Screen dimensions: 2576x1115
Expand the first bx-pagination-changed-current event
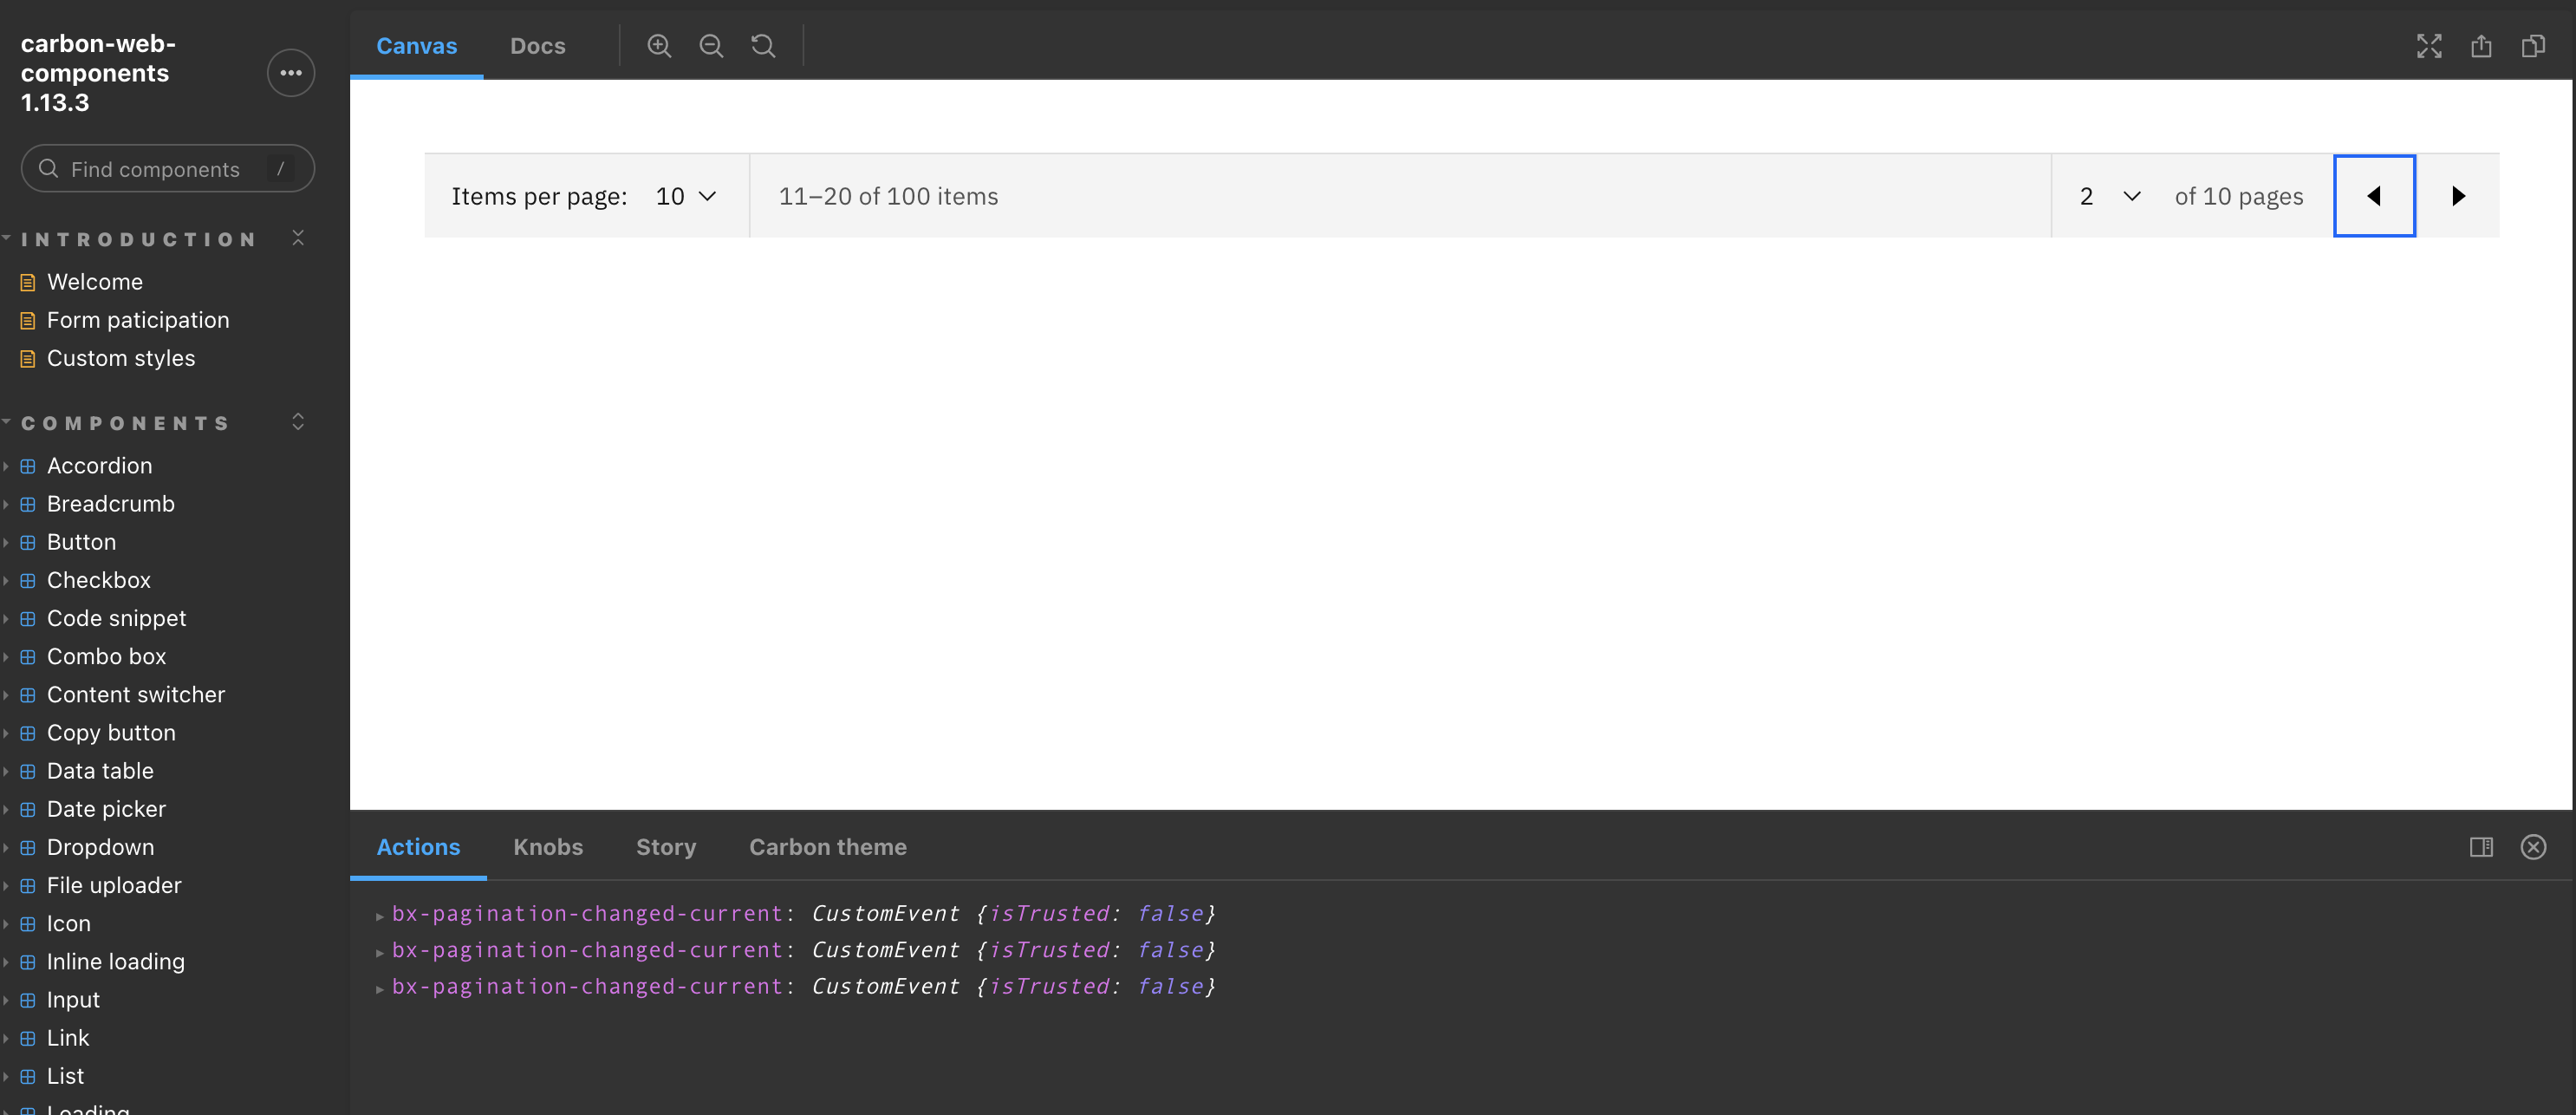[x=380, y=913]
